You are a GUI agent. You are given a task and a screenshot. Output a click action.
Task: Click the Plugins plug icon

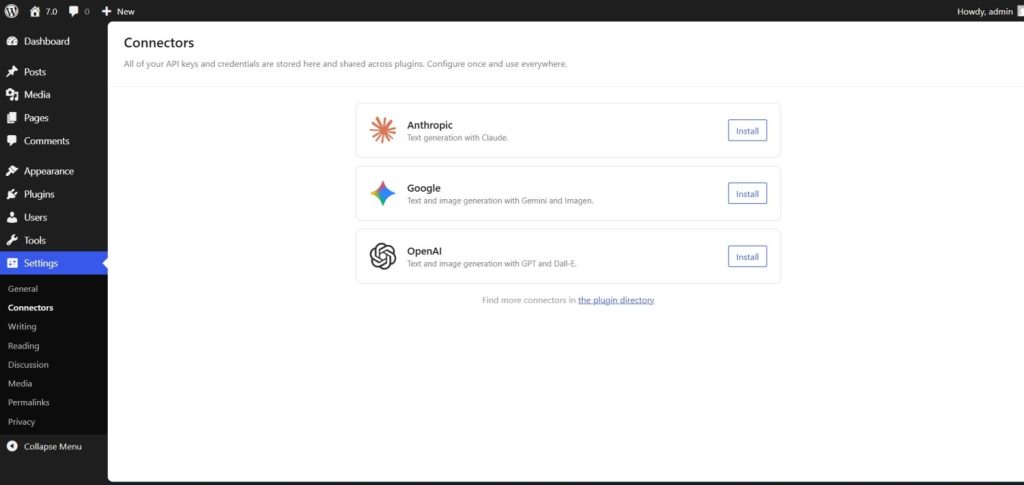tap(12, 194)
